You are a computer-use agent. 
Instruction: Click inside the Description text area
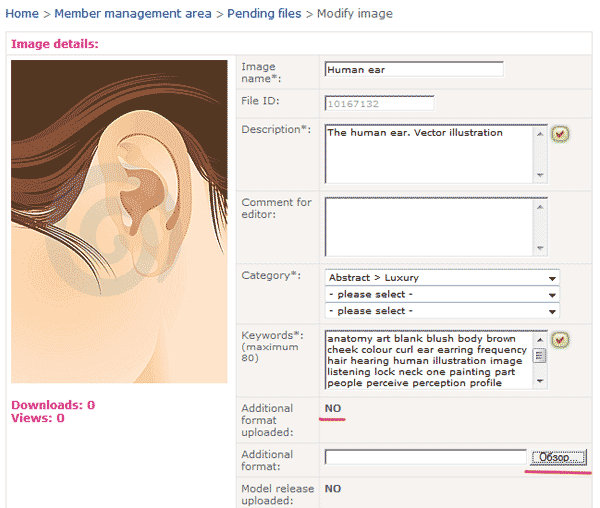[430, 153]
